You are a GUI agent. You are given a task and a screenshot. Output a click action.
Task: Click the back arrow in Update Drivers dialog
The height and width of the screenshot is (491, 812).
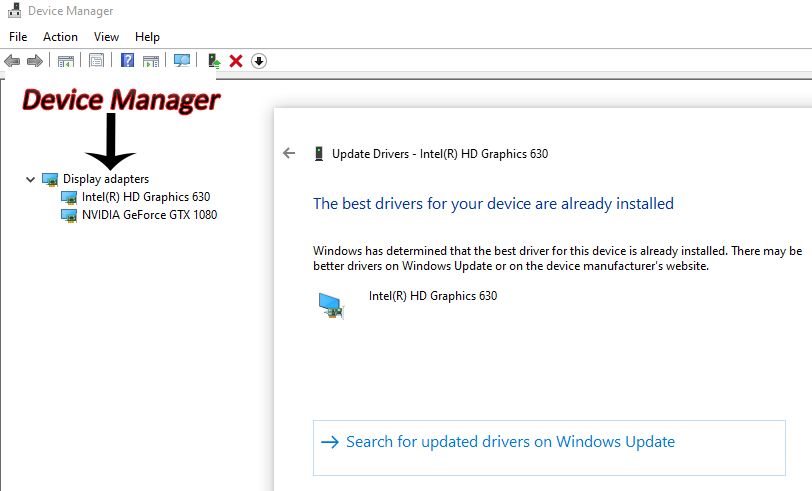(289, 153)
